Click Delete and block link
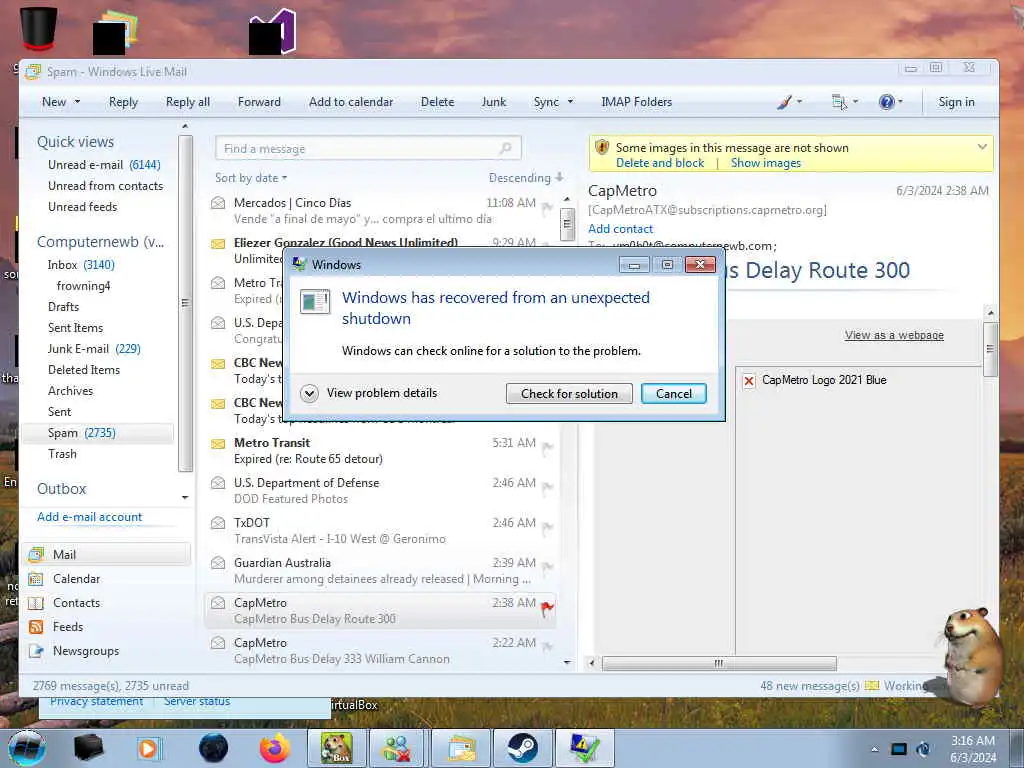Screen dimensions: 1024x768 (x=660, y=163)
